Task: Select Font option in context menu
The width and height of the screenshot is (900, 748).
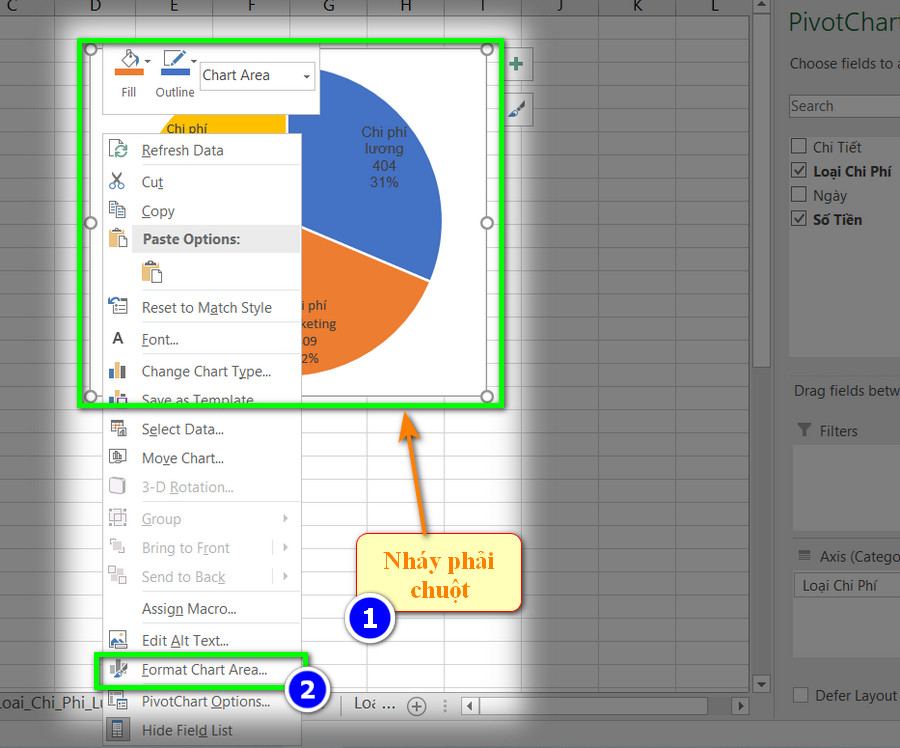Action: 160,340
